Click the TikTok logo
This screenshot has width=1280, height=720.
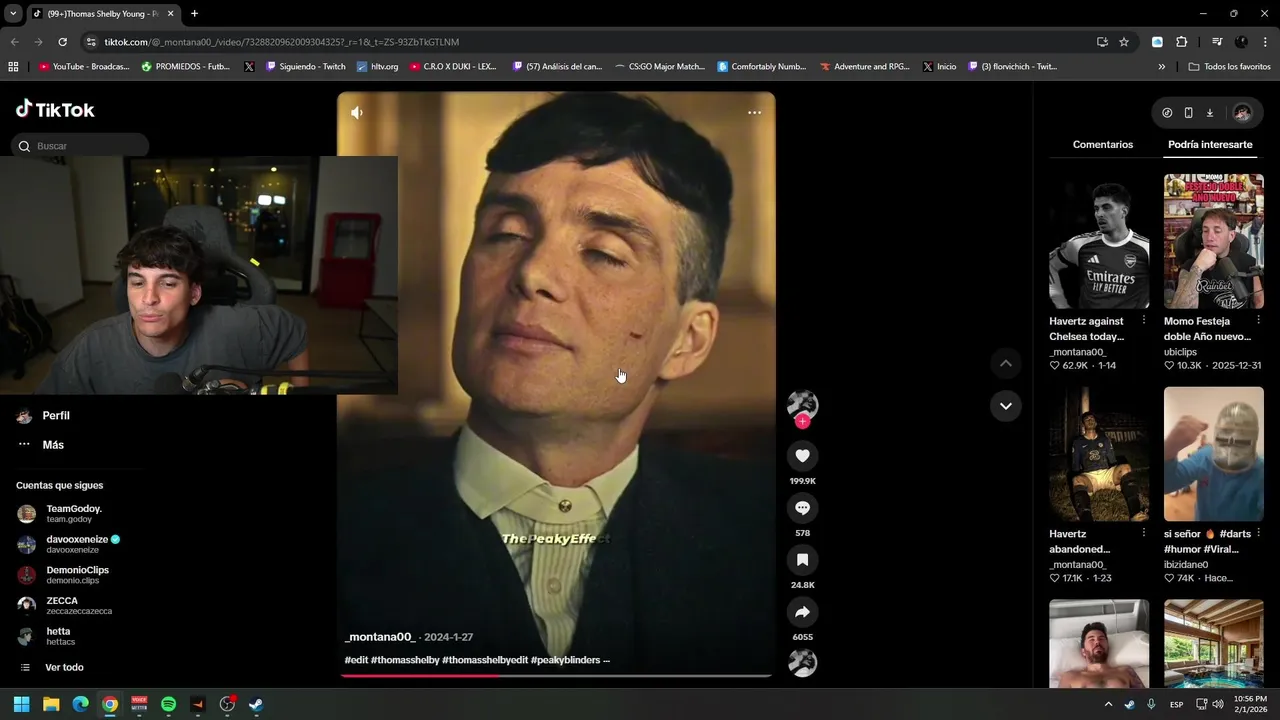[x=55, y=109]
